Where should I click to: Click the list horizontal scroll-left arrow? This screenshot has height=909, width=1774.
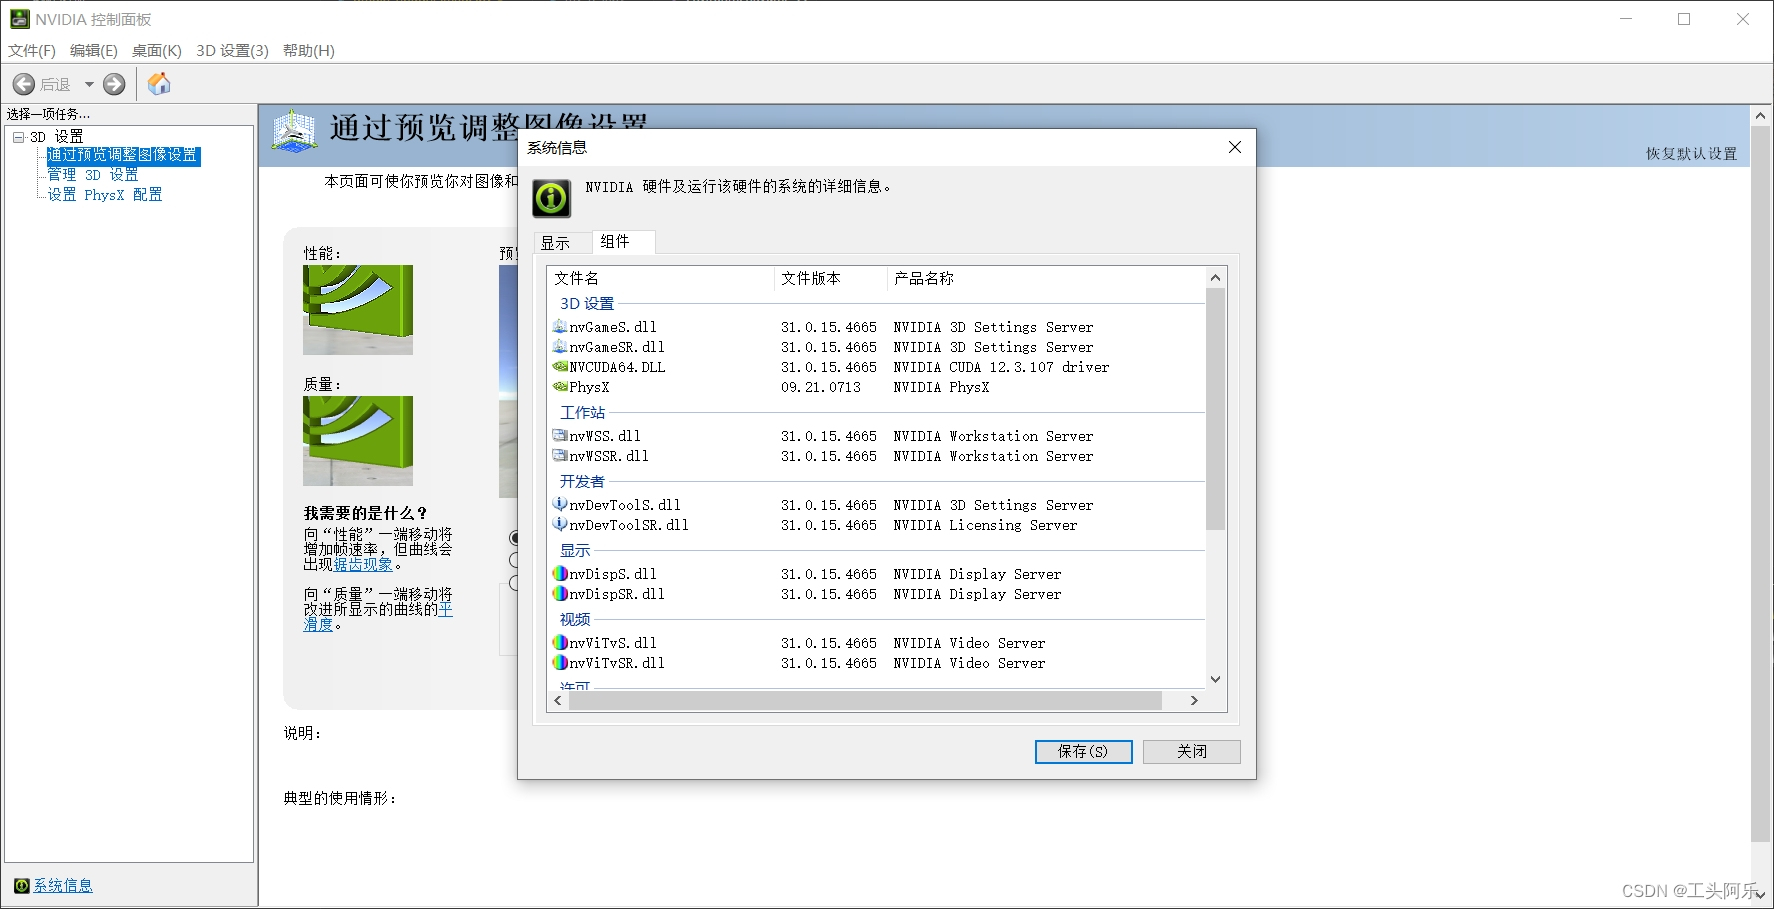click(x=558, y=701)
